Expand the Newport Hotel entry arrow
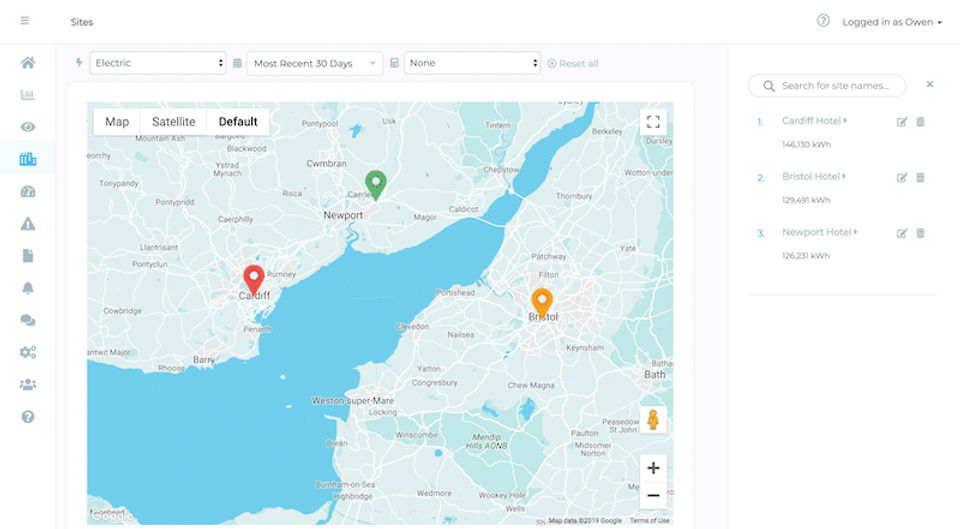This screenshot has height=529, width=960. click(x=855, y=232)
